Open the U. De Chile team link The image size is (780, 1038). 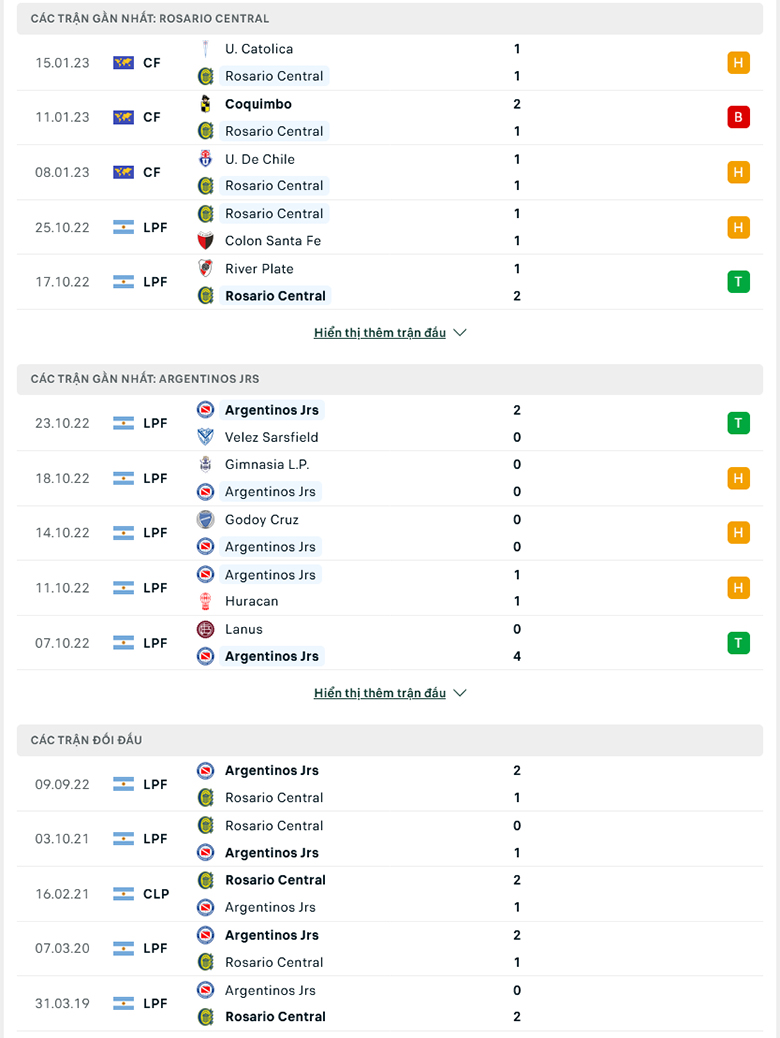pyautogui.click(x=260, y=159)
